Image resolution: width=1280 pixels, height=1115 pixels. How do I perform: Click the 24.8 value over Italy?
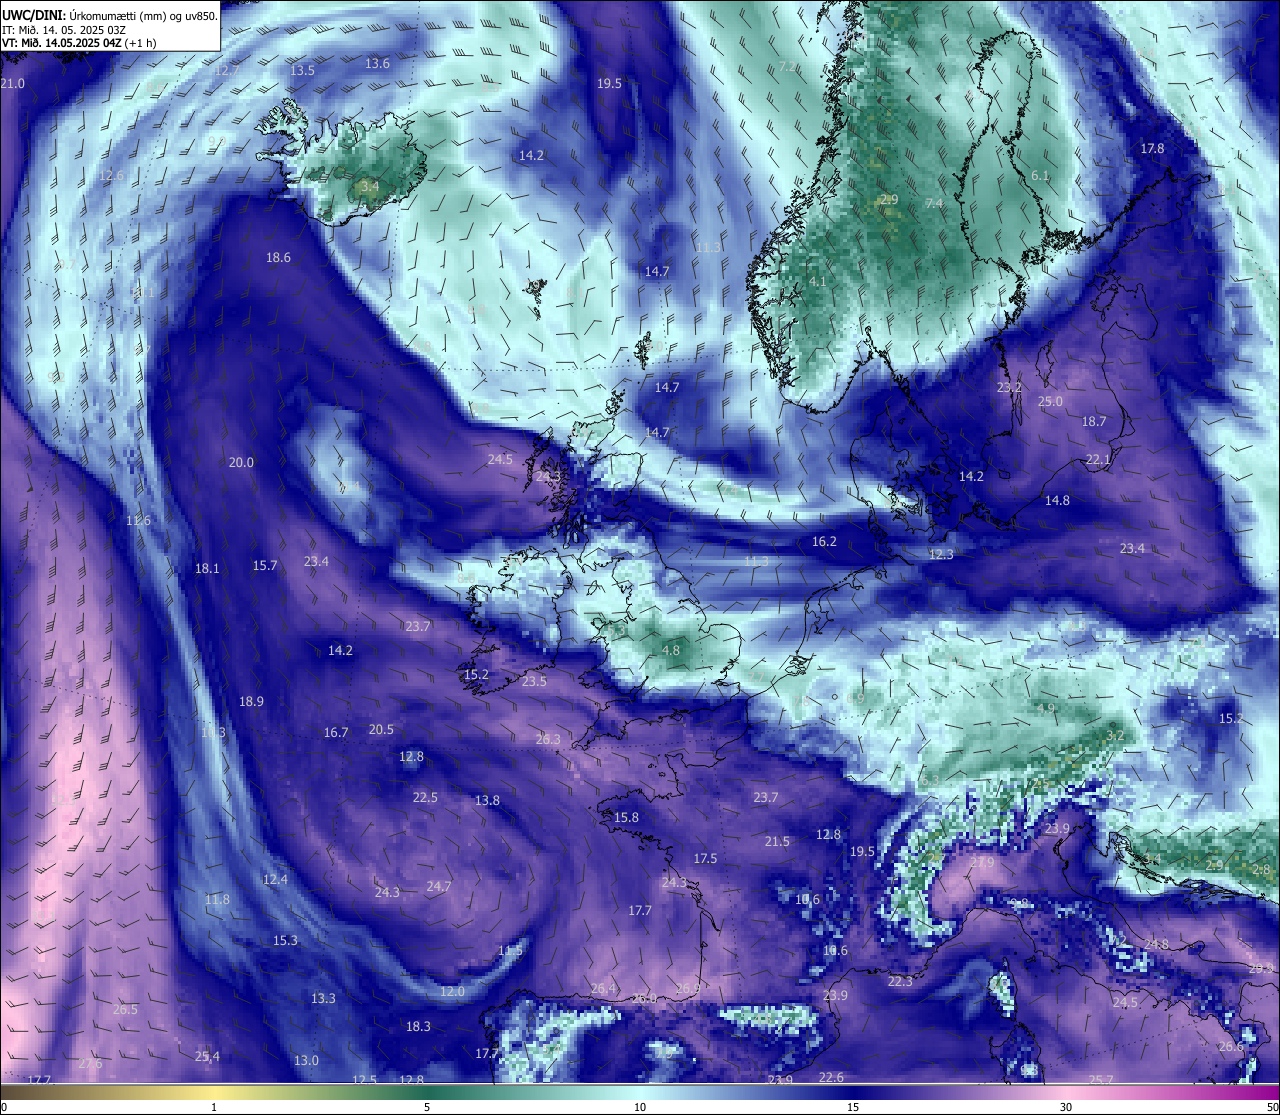pos(1156,945)
